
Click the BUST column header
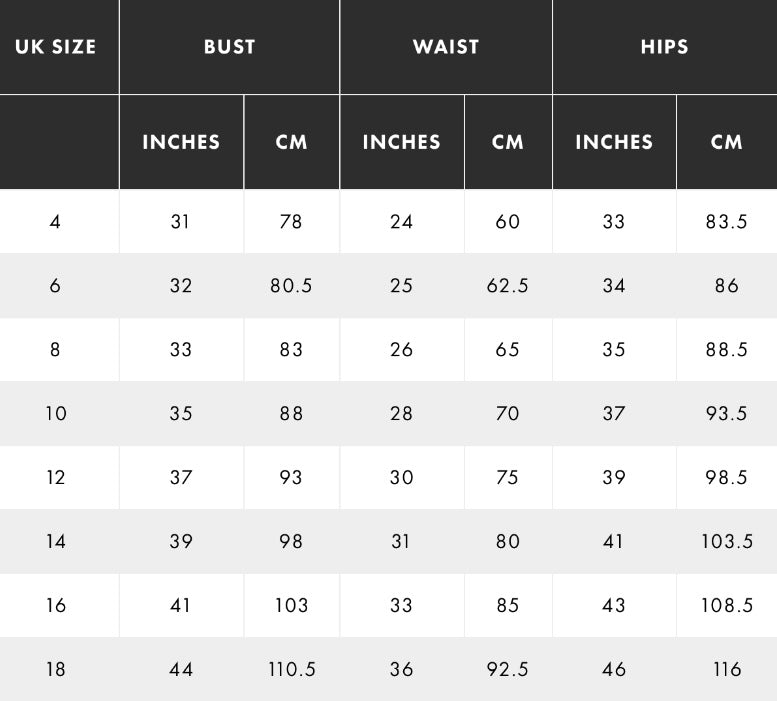pos(229,47)
